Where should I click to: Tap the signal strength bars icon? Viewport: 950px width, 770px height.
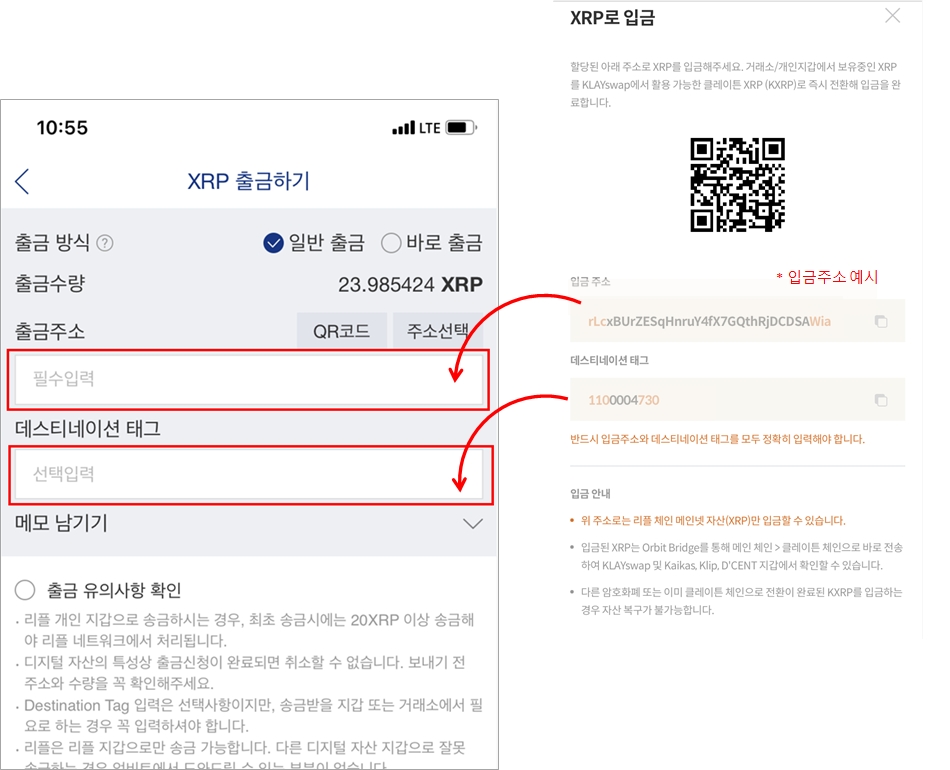point(403,128)
